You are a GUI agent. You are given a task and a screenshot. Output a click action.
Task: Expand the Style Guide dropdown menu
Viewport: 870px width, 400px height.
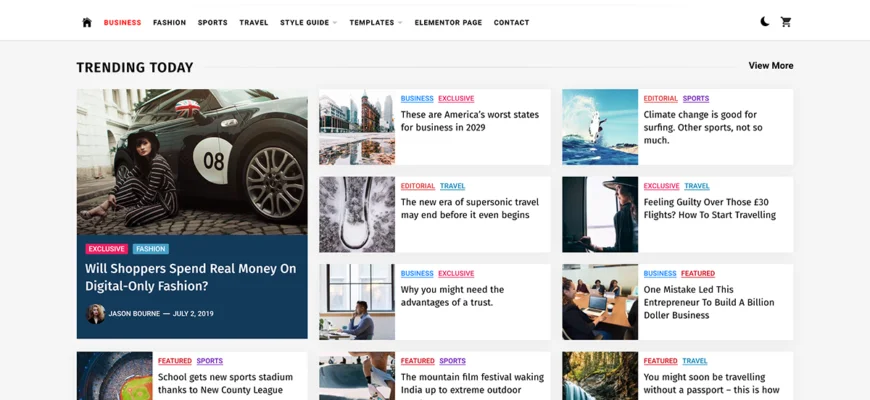308,22
